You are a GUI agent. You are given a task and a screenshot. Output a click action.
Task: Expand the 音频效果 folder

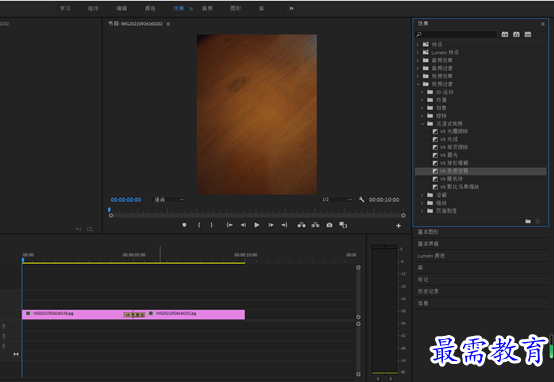(x=418, y=60)
